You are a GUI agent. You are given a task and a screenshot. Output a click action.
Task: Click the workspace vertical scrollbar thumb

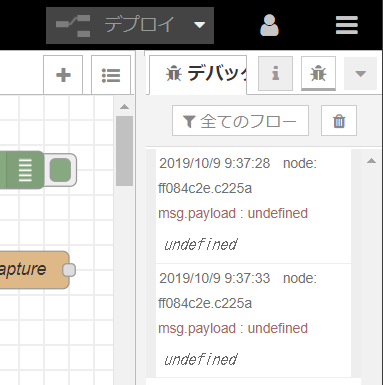(x=124, y=151)
